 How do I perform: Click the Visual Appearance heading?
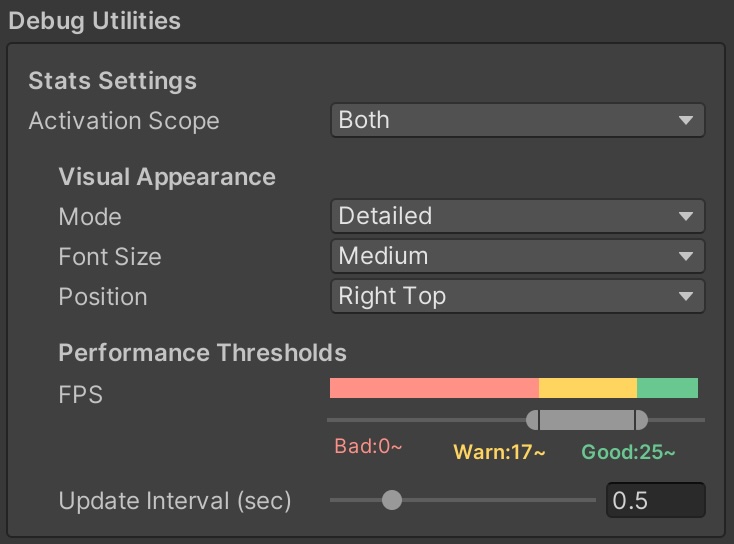click(x=167, y=177)
